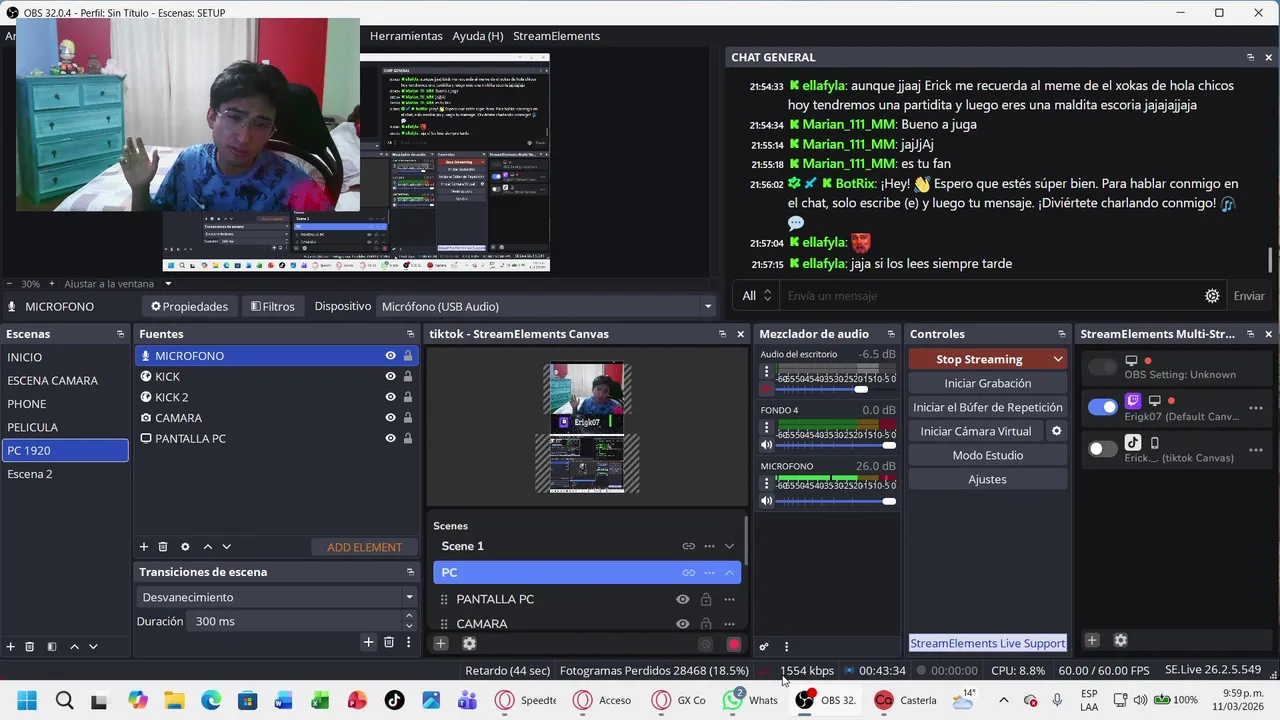The height and width of the screenshot is (720, 1280).
Task: Open the StreamElements menu
Action: pos(556,36)
